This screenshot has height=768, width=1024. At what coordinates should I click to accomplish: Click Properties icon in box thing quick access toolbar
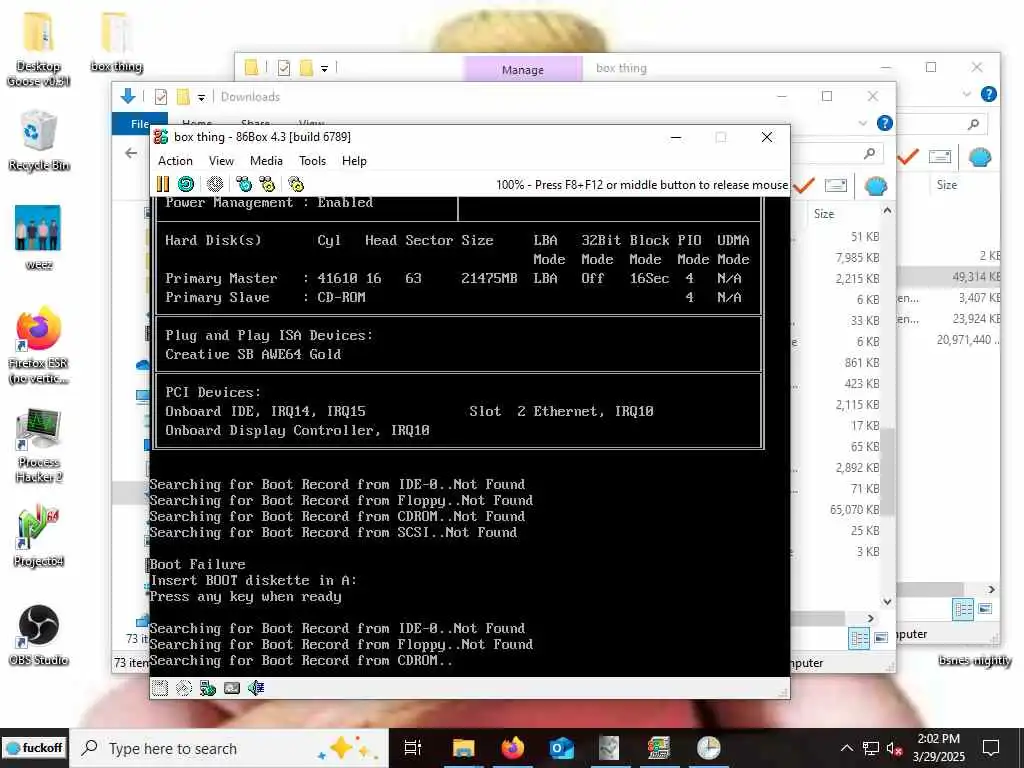(x=284, y=67)
